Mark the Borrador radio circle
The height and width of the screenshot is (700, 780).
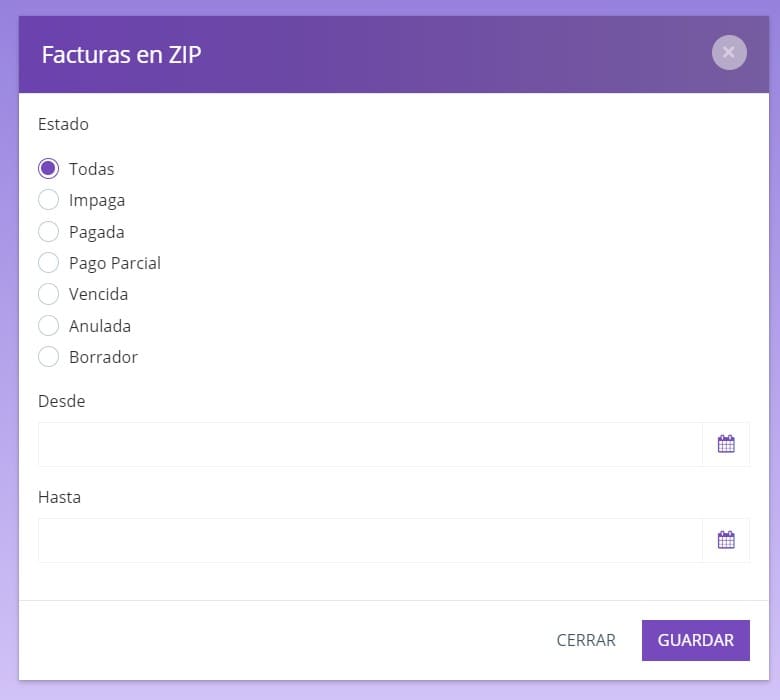coord(48,357)
